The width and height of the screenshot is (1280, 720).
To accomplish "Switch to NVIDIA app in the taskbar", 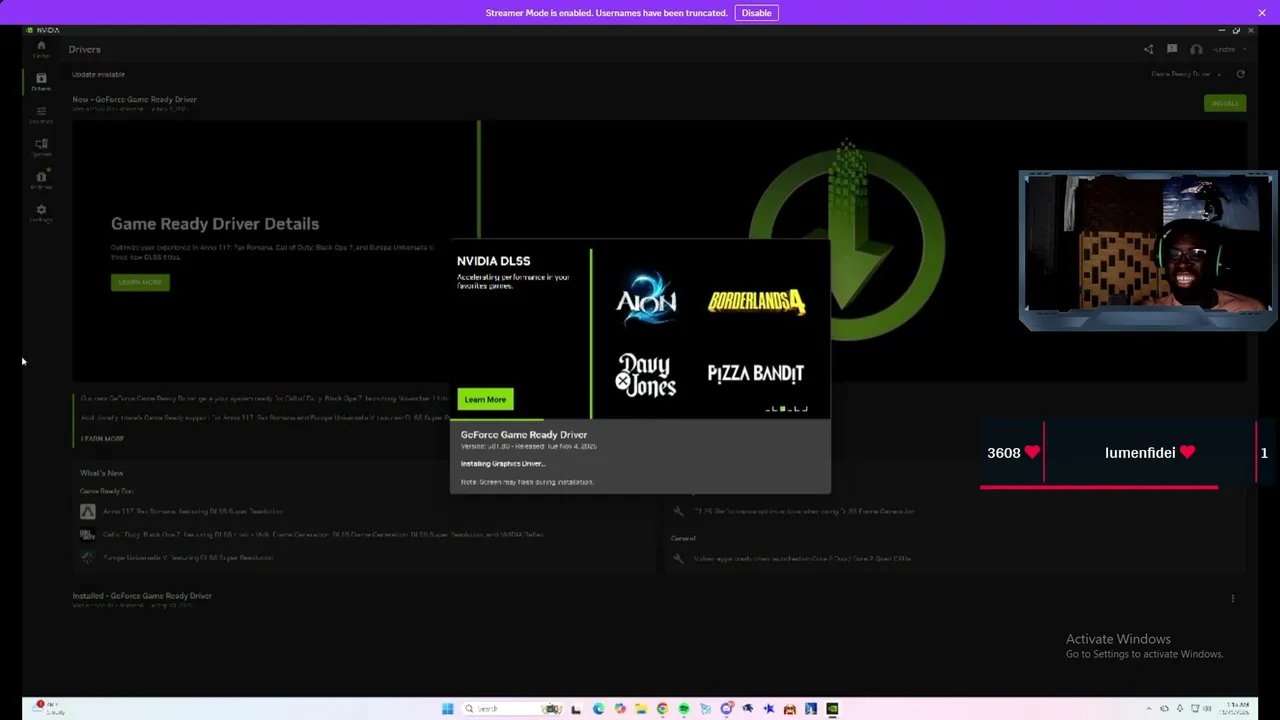I will tap(832, 709).
